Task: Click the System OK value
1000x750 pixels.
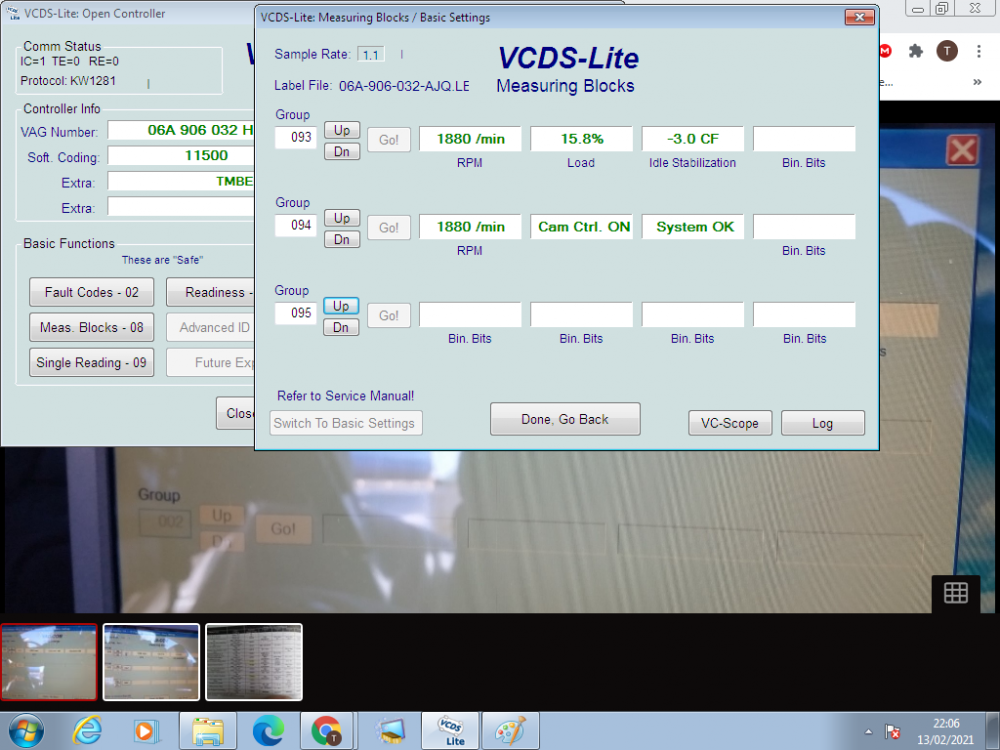Action: click(693, 227)
